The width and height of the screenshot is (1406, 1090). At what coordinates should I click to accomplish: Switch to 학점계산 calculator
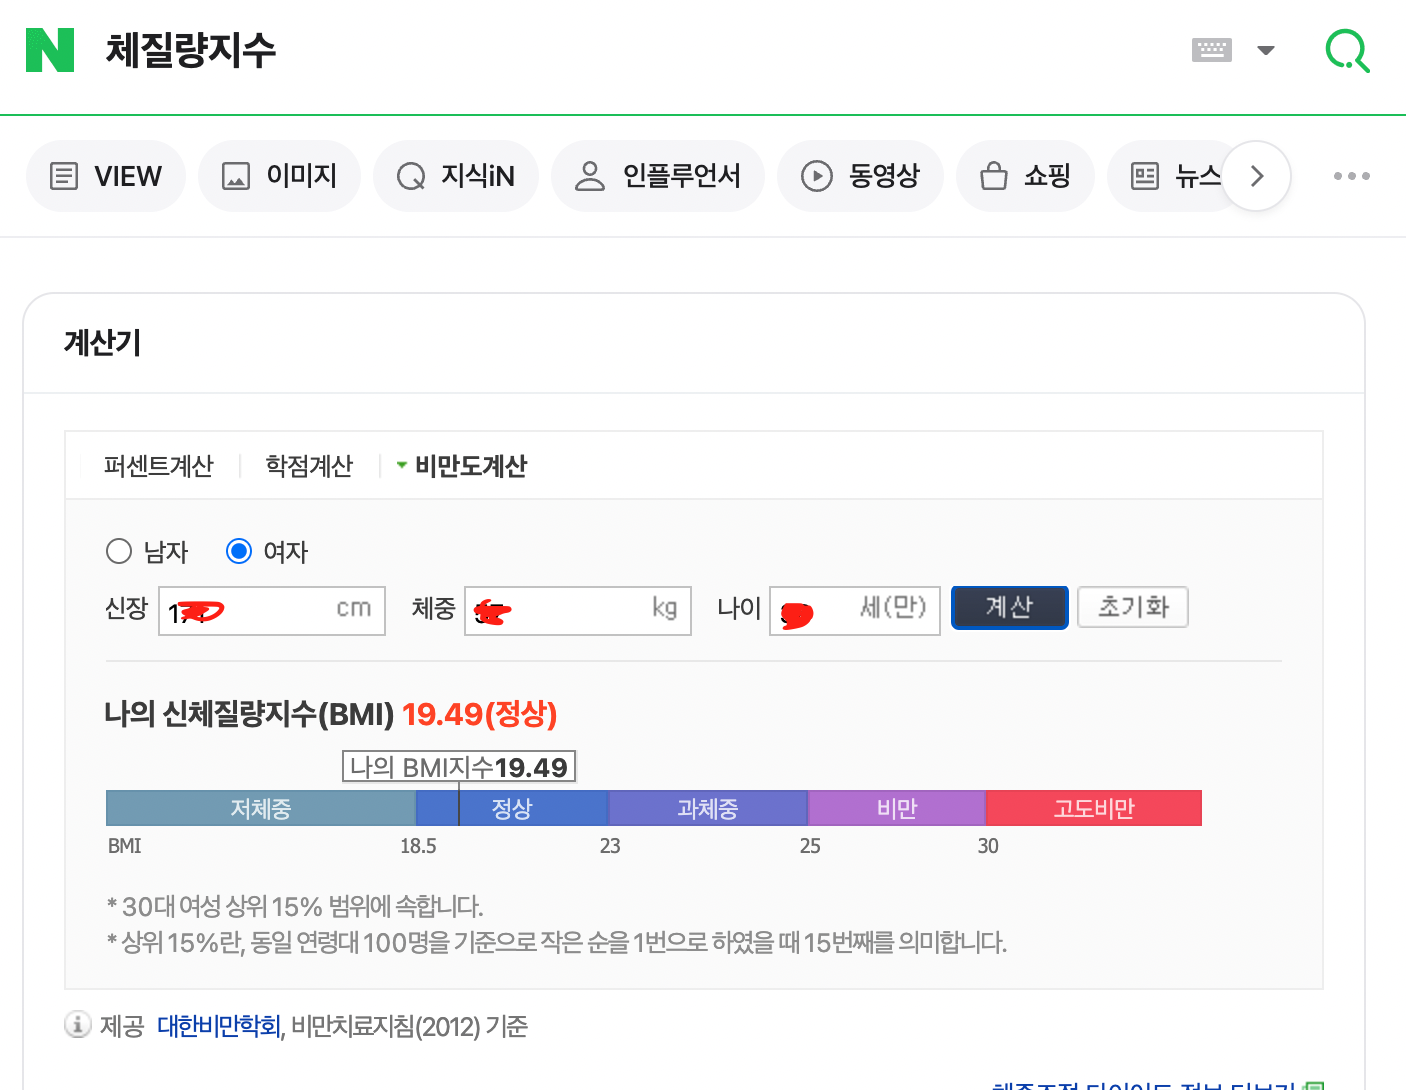pyautogui.click(x=309, y=466)
